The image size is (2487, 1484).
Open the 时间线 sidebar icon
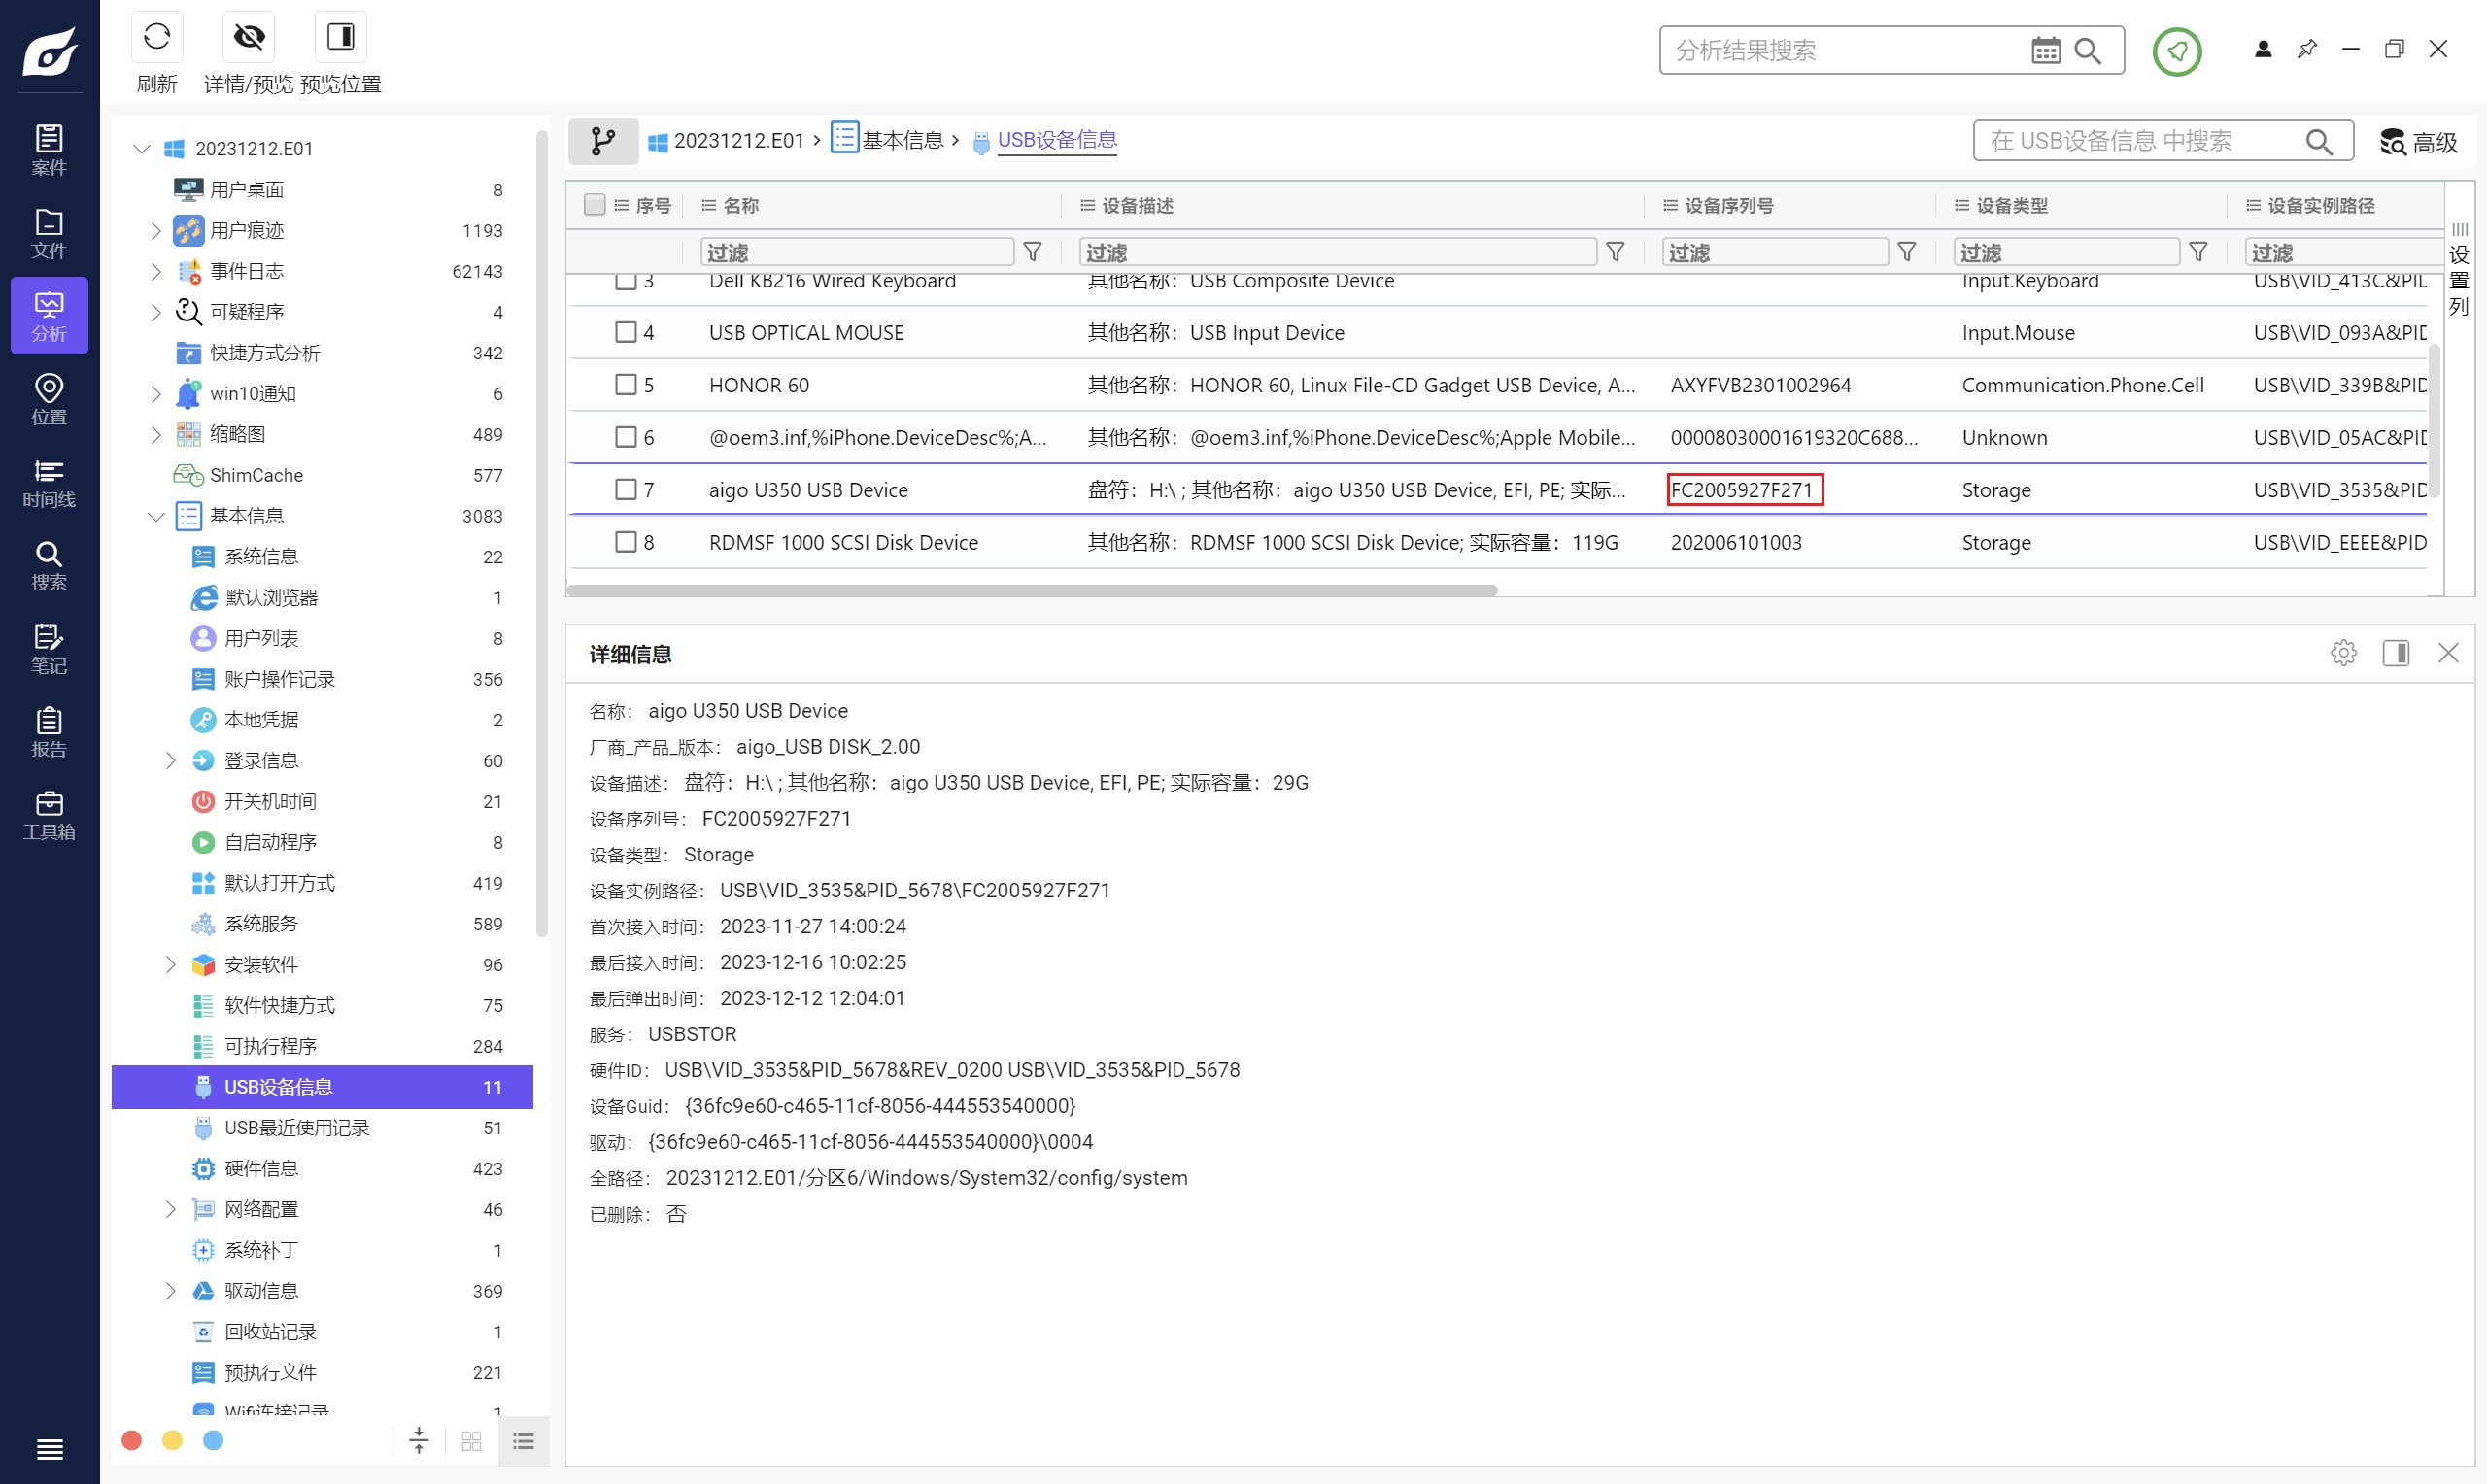pos(49,482)
